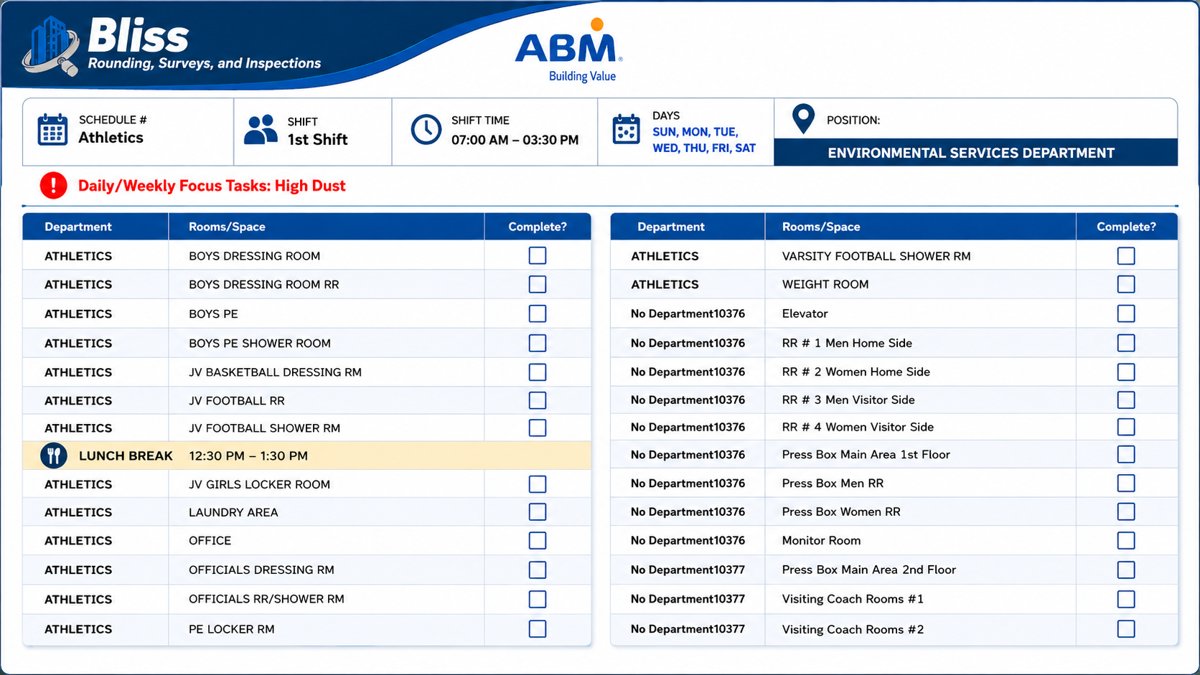The image size is (1200, 675).
Task: Tick the Elevator row checkbox
Action: (x=1126, y=314)
